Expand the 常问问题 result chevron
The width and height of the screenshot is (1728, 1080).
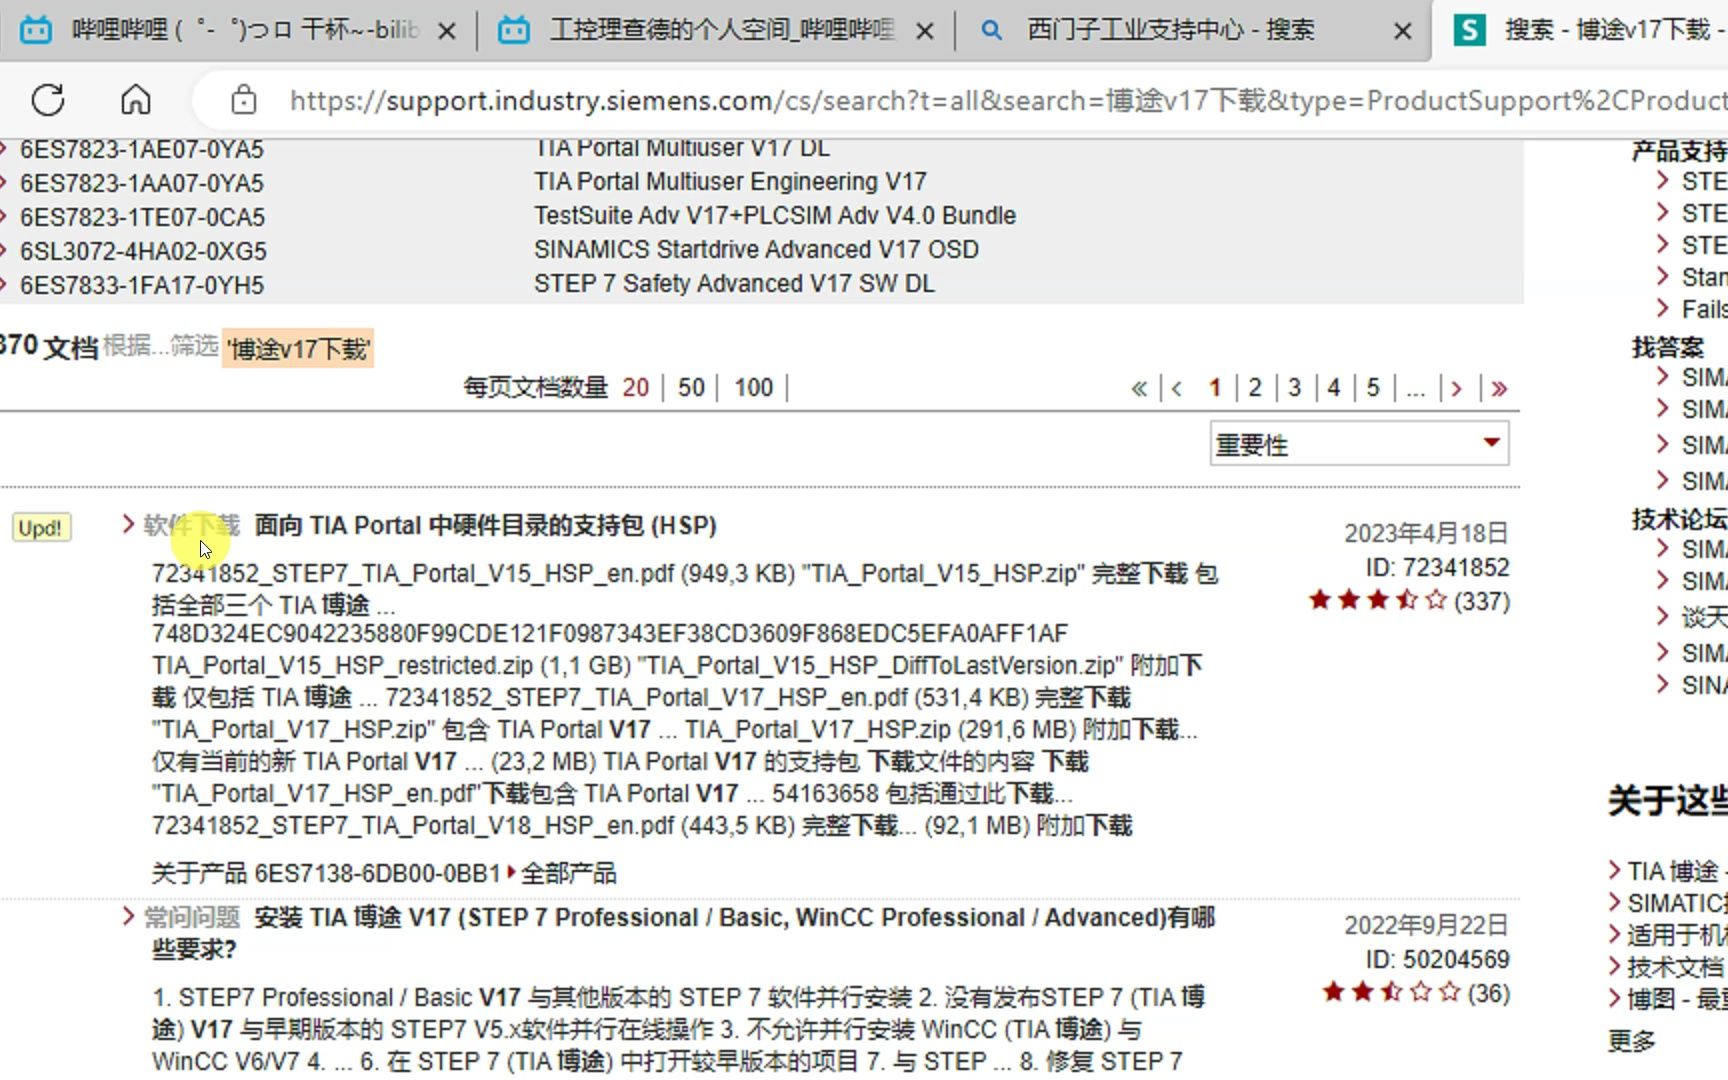pyautogui.click(x=127, y=916)
